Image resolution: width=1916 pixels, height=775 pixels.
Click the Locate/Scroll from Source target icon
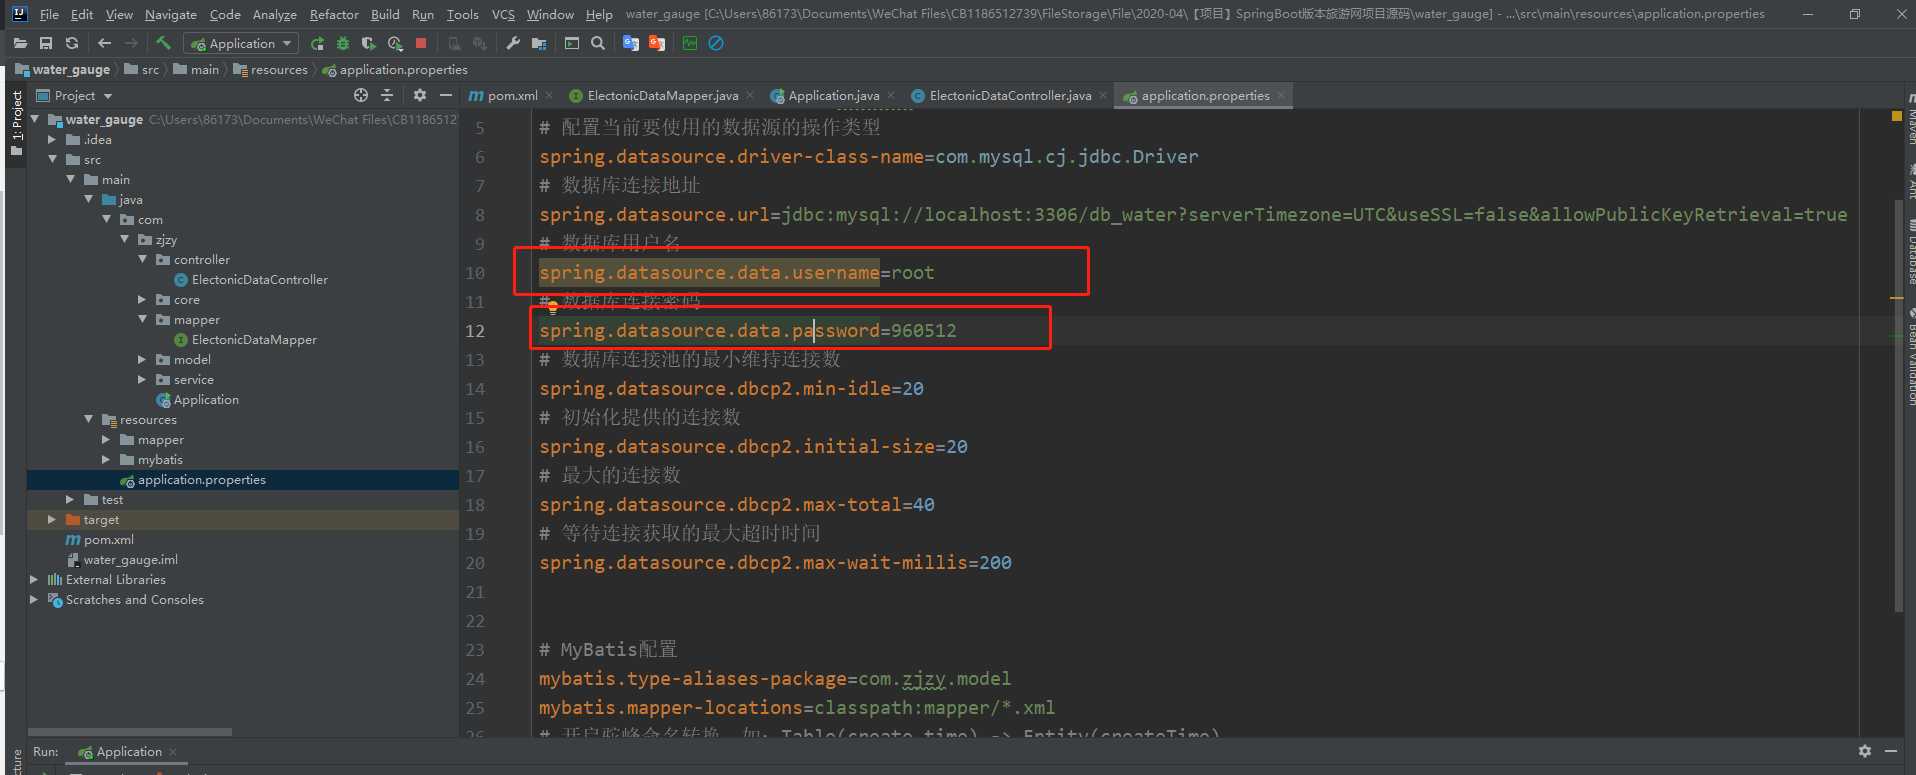(x=361, y=95)
